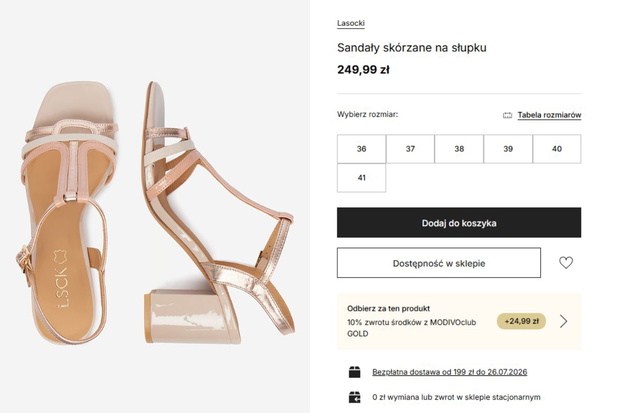Open Bezpłatna dostawa od 199 zł link
620x413 pixels.
[450, 372]
